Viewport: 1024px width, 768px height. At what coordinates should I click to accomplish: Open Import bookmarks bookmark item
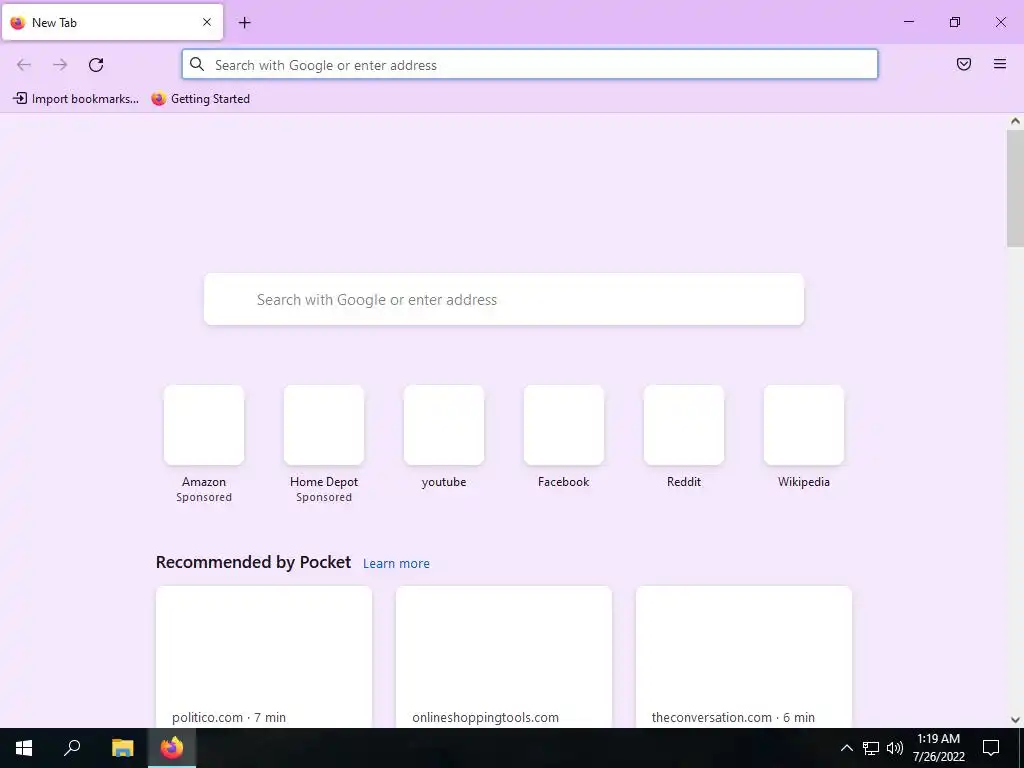(x=76, y=99)
